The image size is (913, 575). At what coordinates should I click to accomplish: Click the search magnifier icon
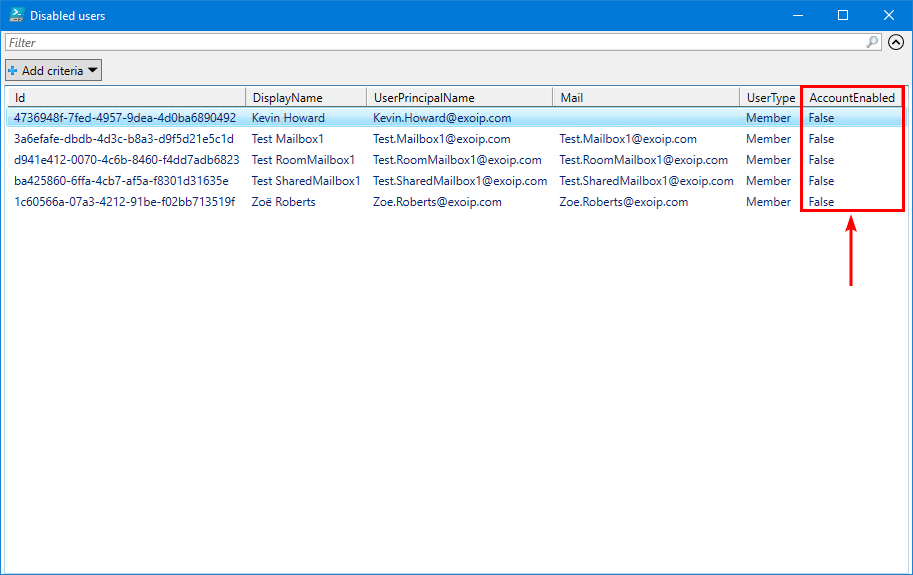coord(872,43)
